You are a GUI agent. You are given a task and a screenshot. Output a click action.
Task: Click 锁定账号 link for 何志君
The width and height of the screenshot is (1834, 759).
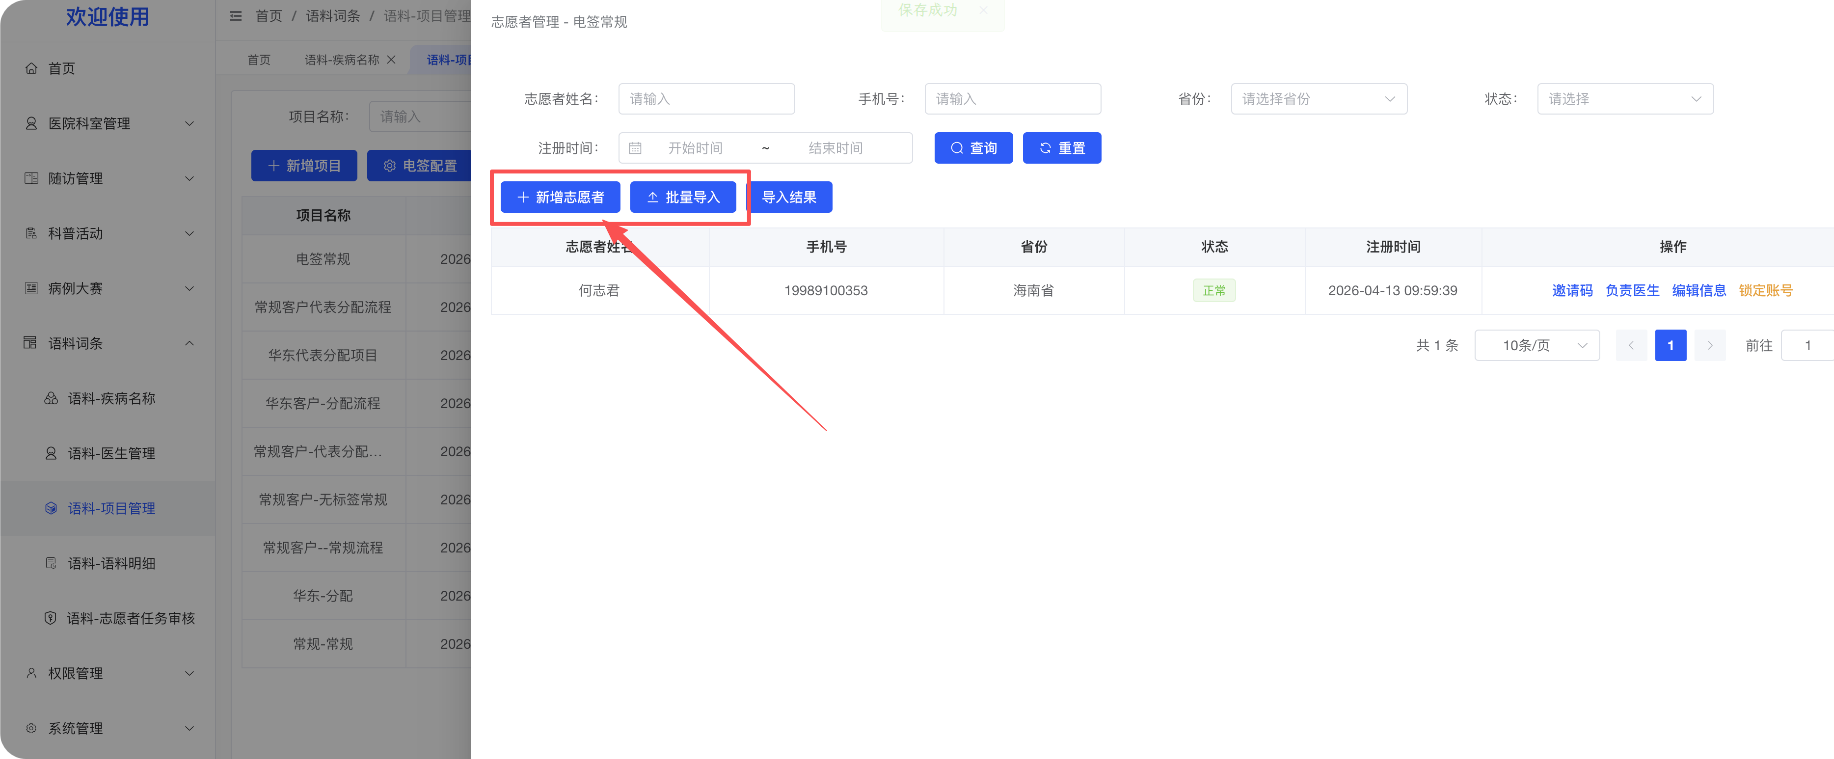(1766, 291)
